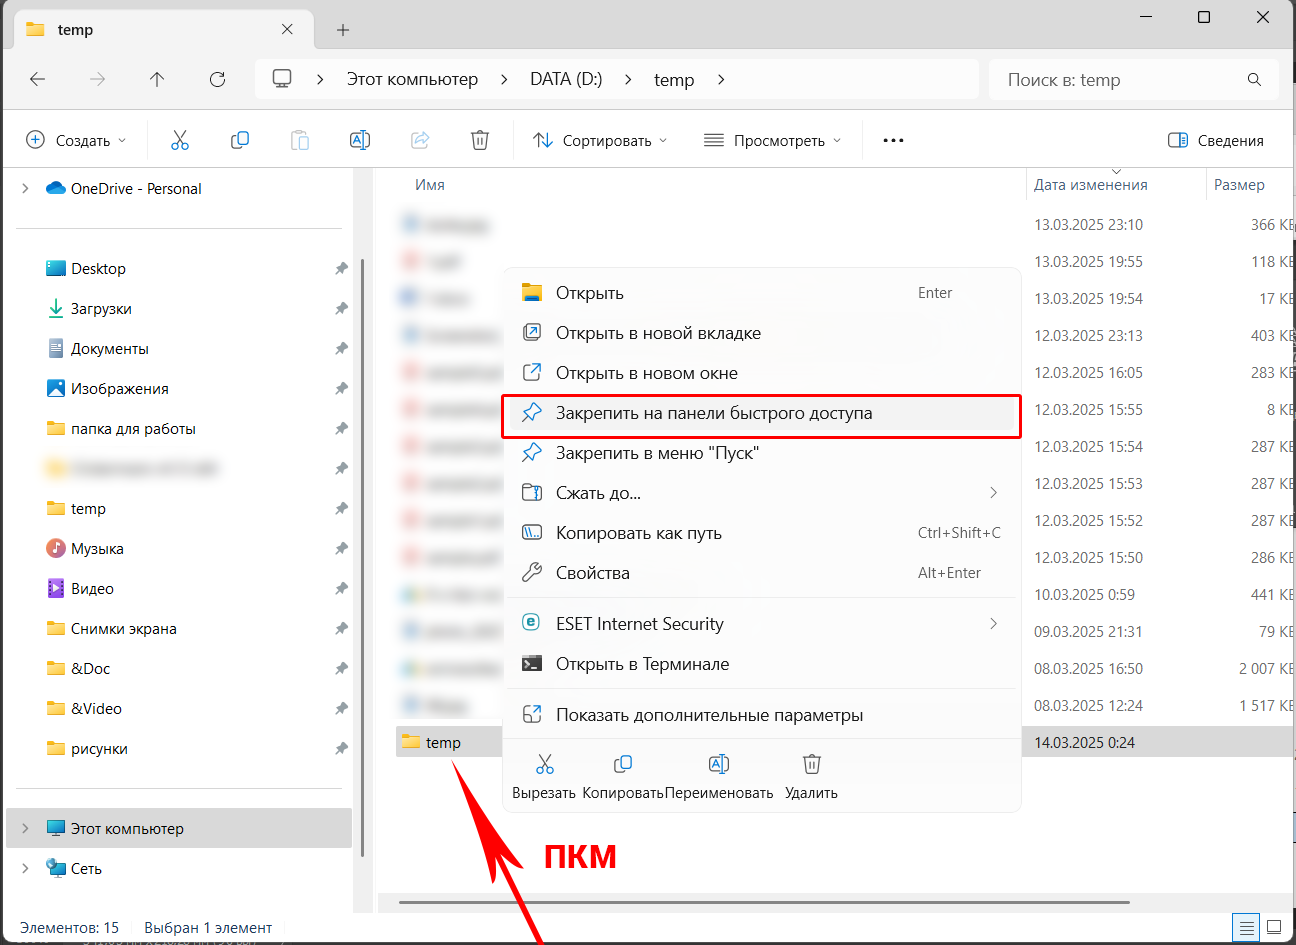Open Документы in the sidebar
The height and width of the screenshot is (945, 1296).
coord(110,348)
